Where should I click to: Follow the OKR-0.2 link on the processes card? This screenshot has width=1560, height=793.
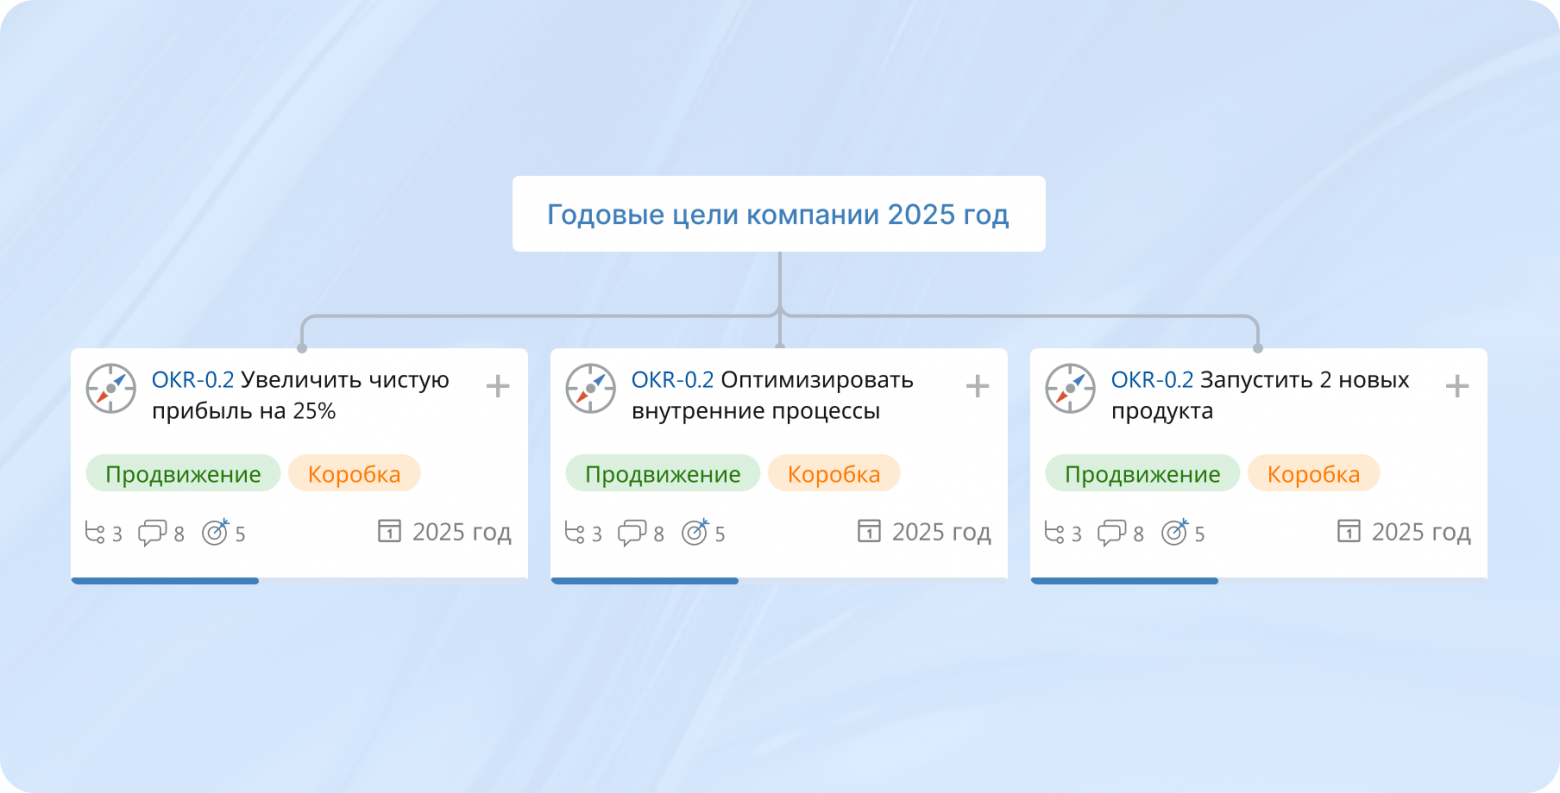click(670, 379)
